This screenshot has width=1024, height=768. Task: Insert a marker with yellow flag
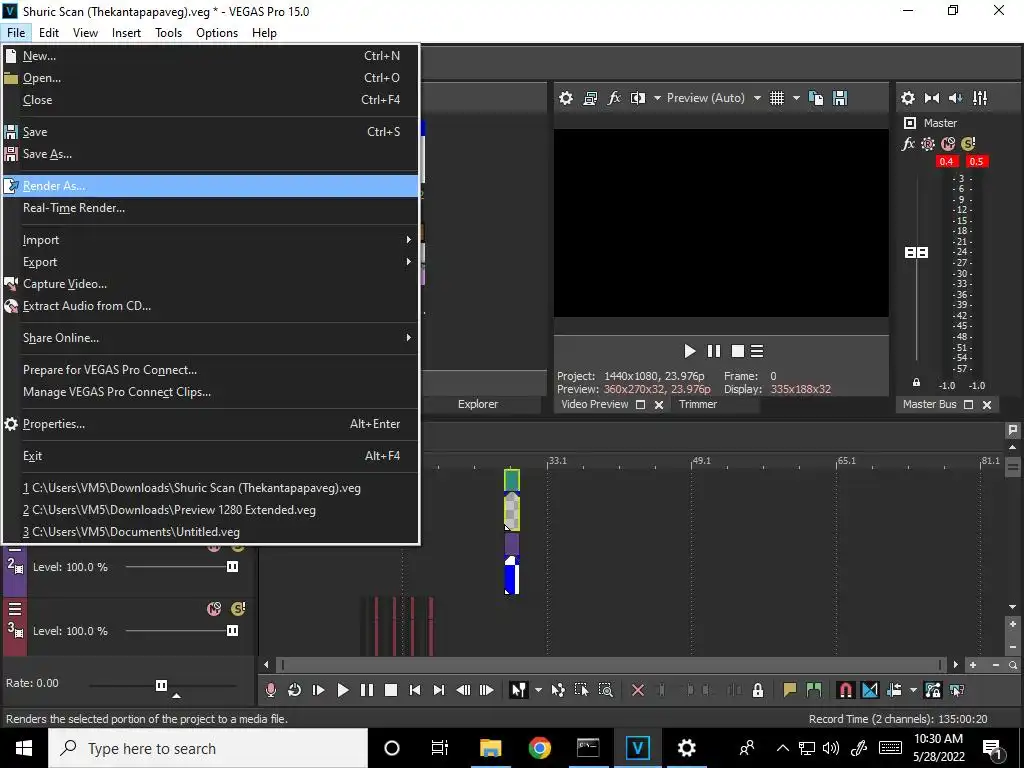pyautogui.click(x=790, y=690)
